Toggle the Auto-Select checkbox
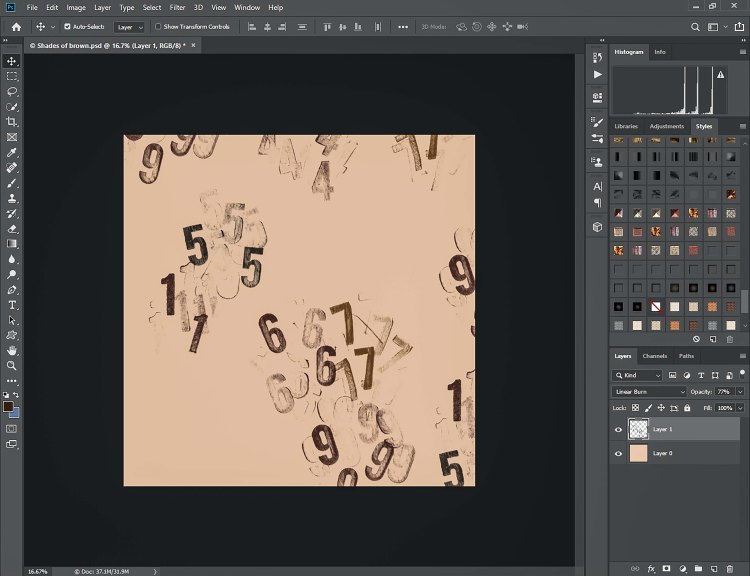The width and height of the screenshot is (750, 576). 67,27
